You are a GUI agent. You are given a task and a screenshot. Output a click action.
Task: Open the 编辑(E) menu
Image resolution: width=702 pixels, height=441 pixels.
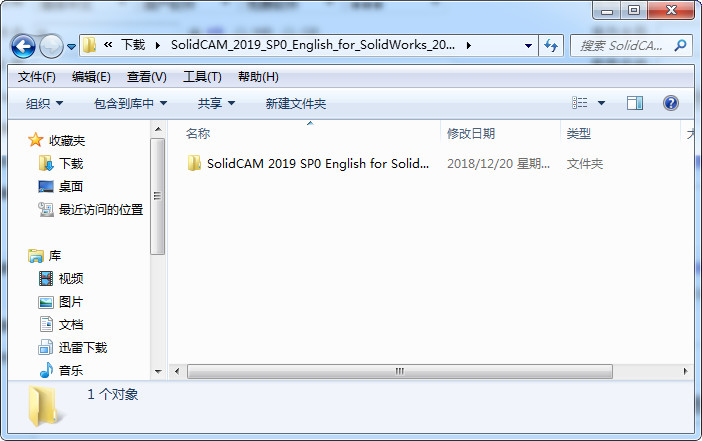91,77
